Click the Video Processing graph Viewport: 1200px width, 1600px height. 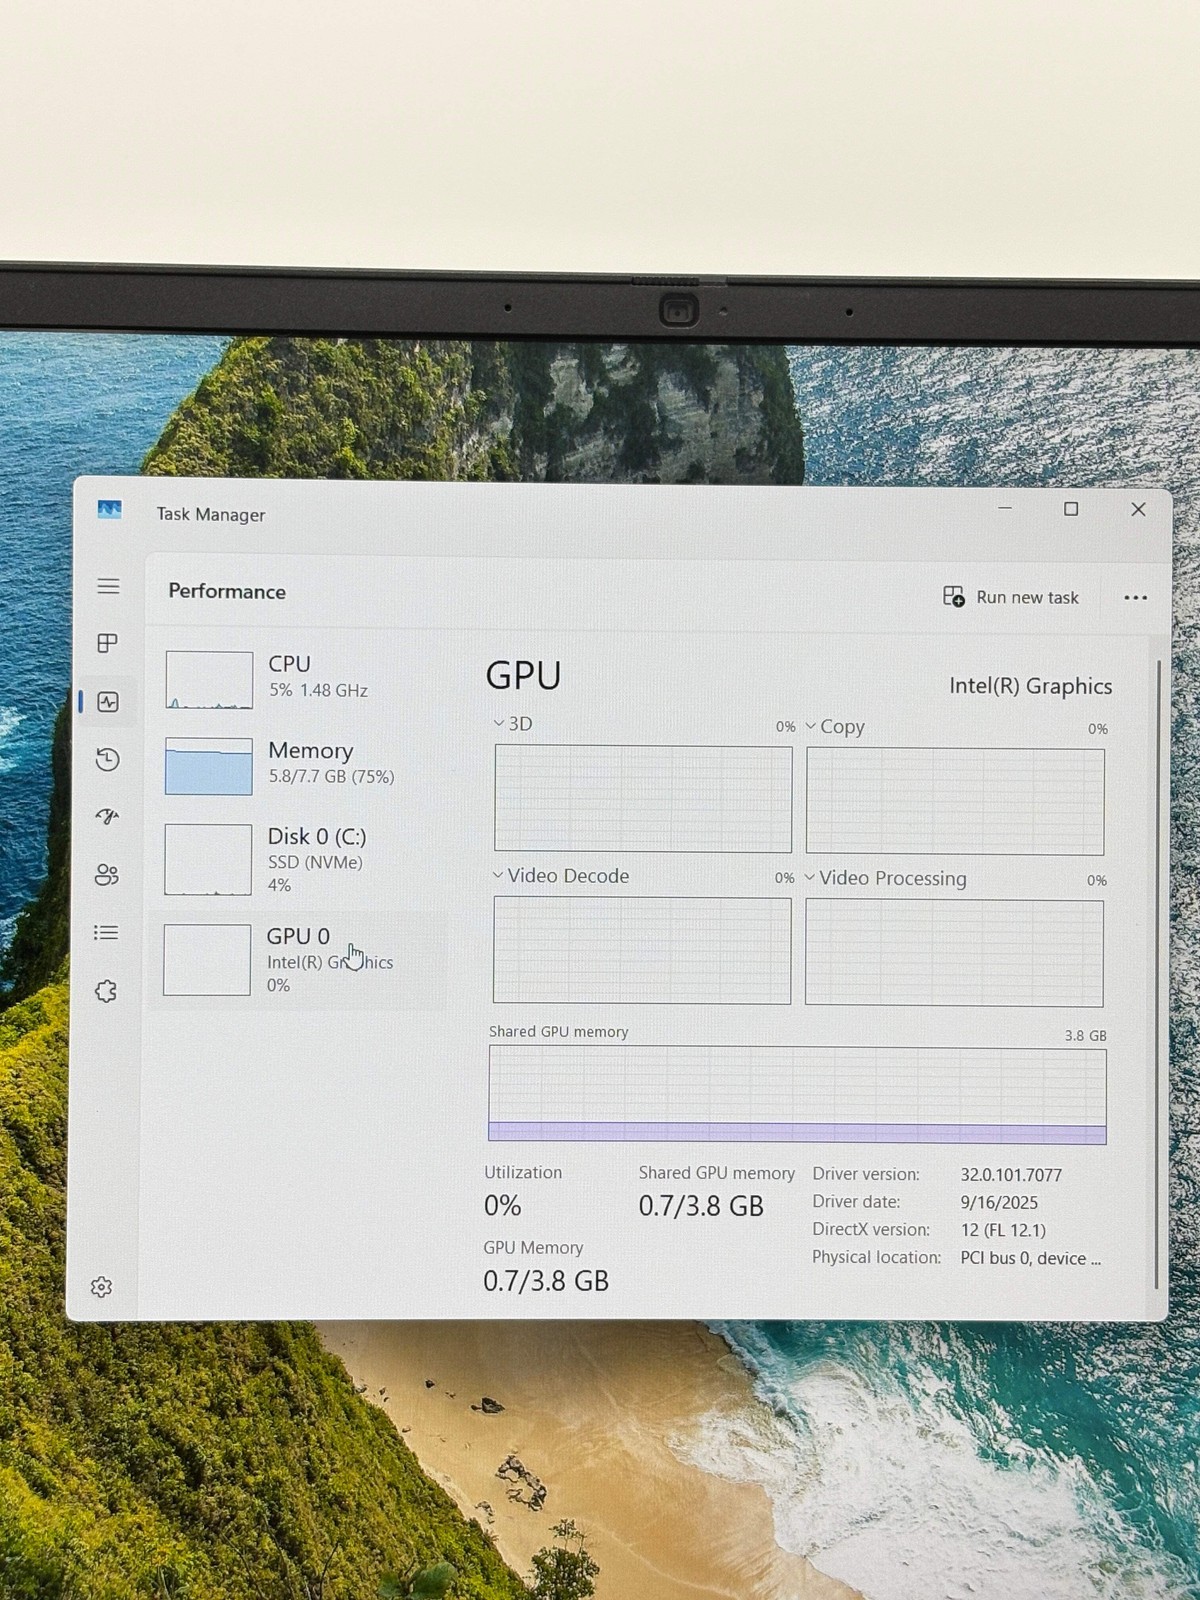[954, 953]
